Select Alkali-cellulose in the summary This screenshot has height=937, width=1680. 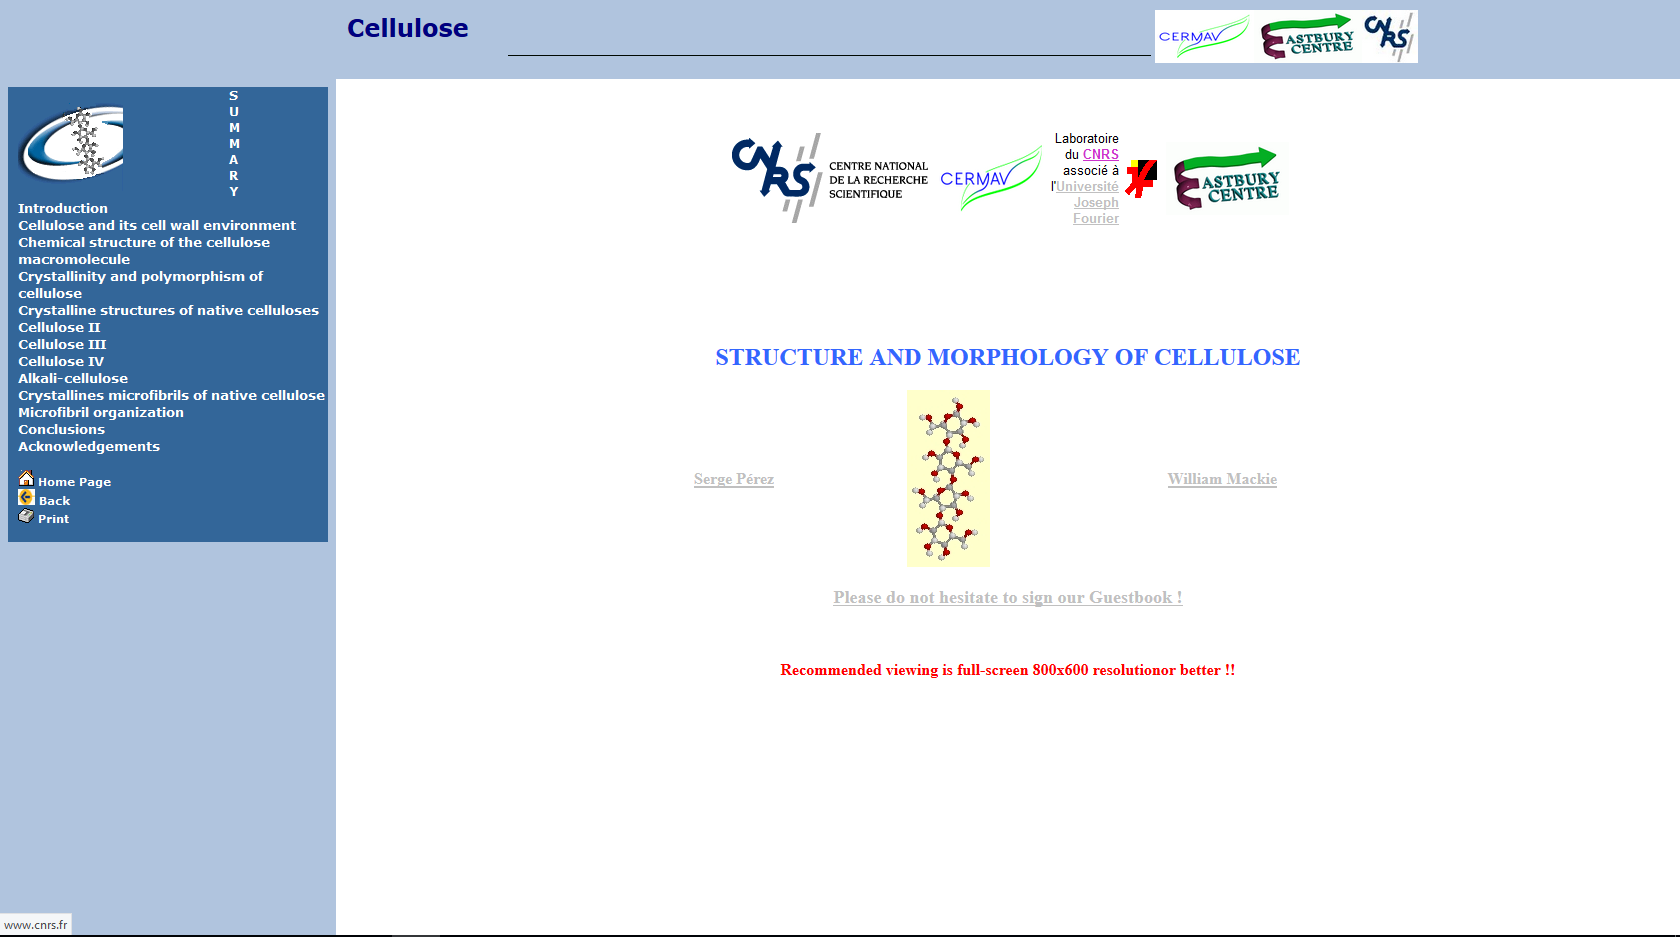(73, 378)
